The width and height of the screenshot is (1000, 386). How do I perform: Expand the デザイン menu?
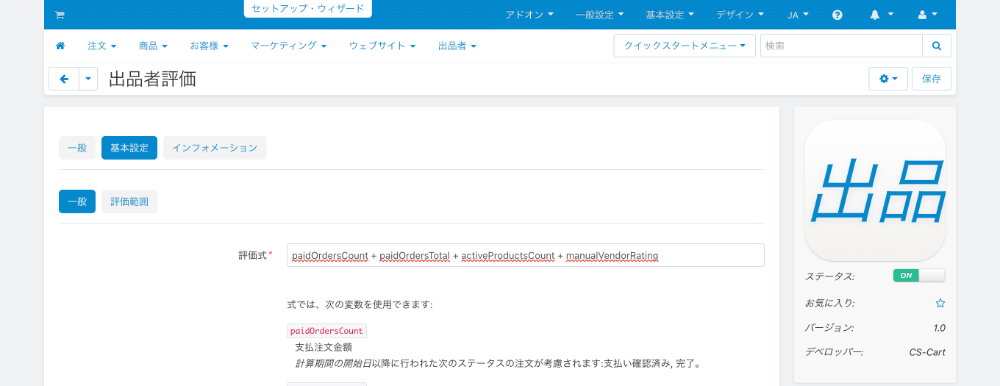tap(740, 15)
